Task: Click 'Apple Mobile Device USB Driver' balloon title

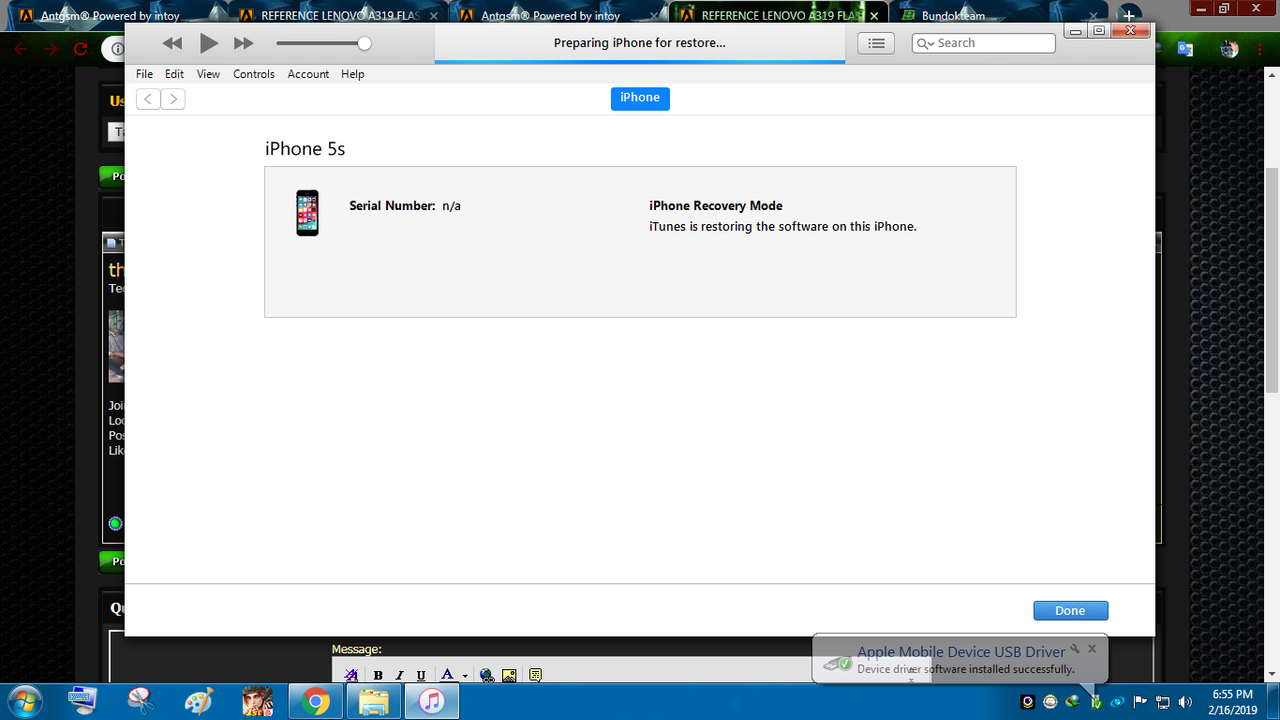Action: tap(961, 652)
